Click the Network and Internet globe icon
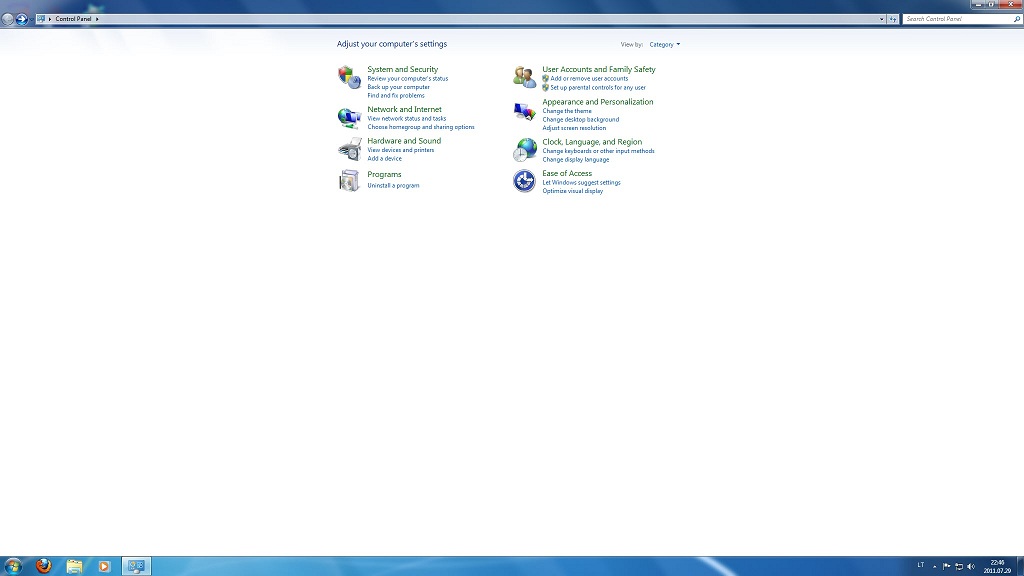This screenshot has height=576, width=1024. coord(349,117)
